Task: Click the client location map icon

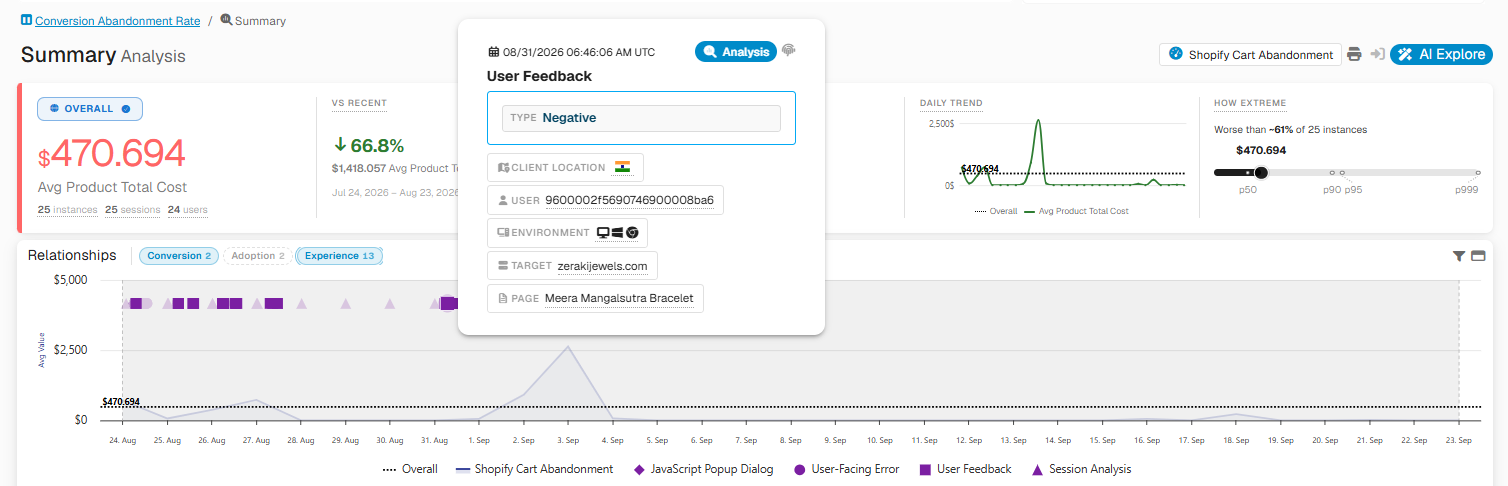Action: point(503,168)
